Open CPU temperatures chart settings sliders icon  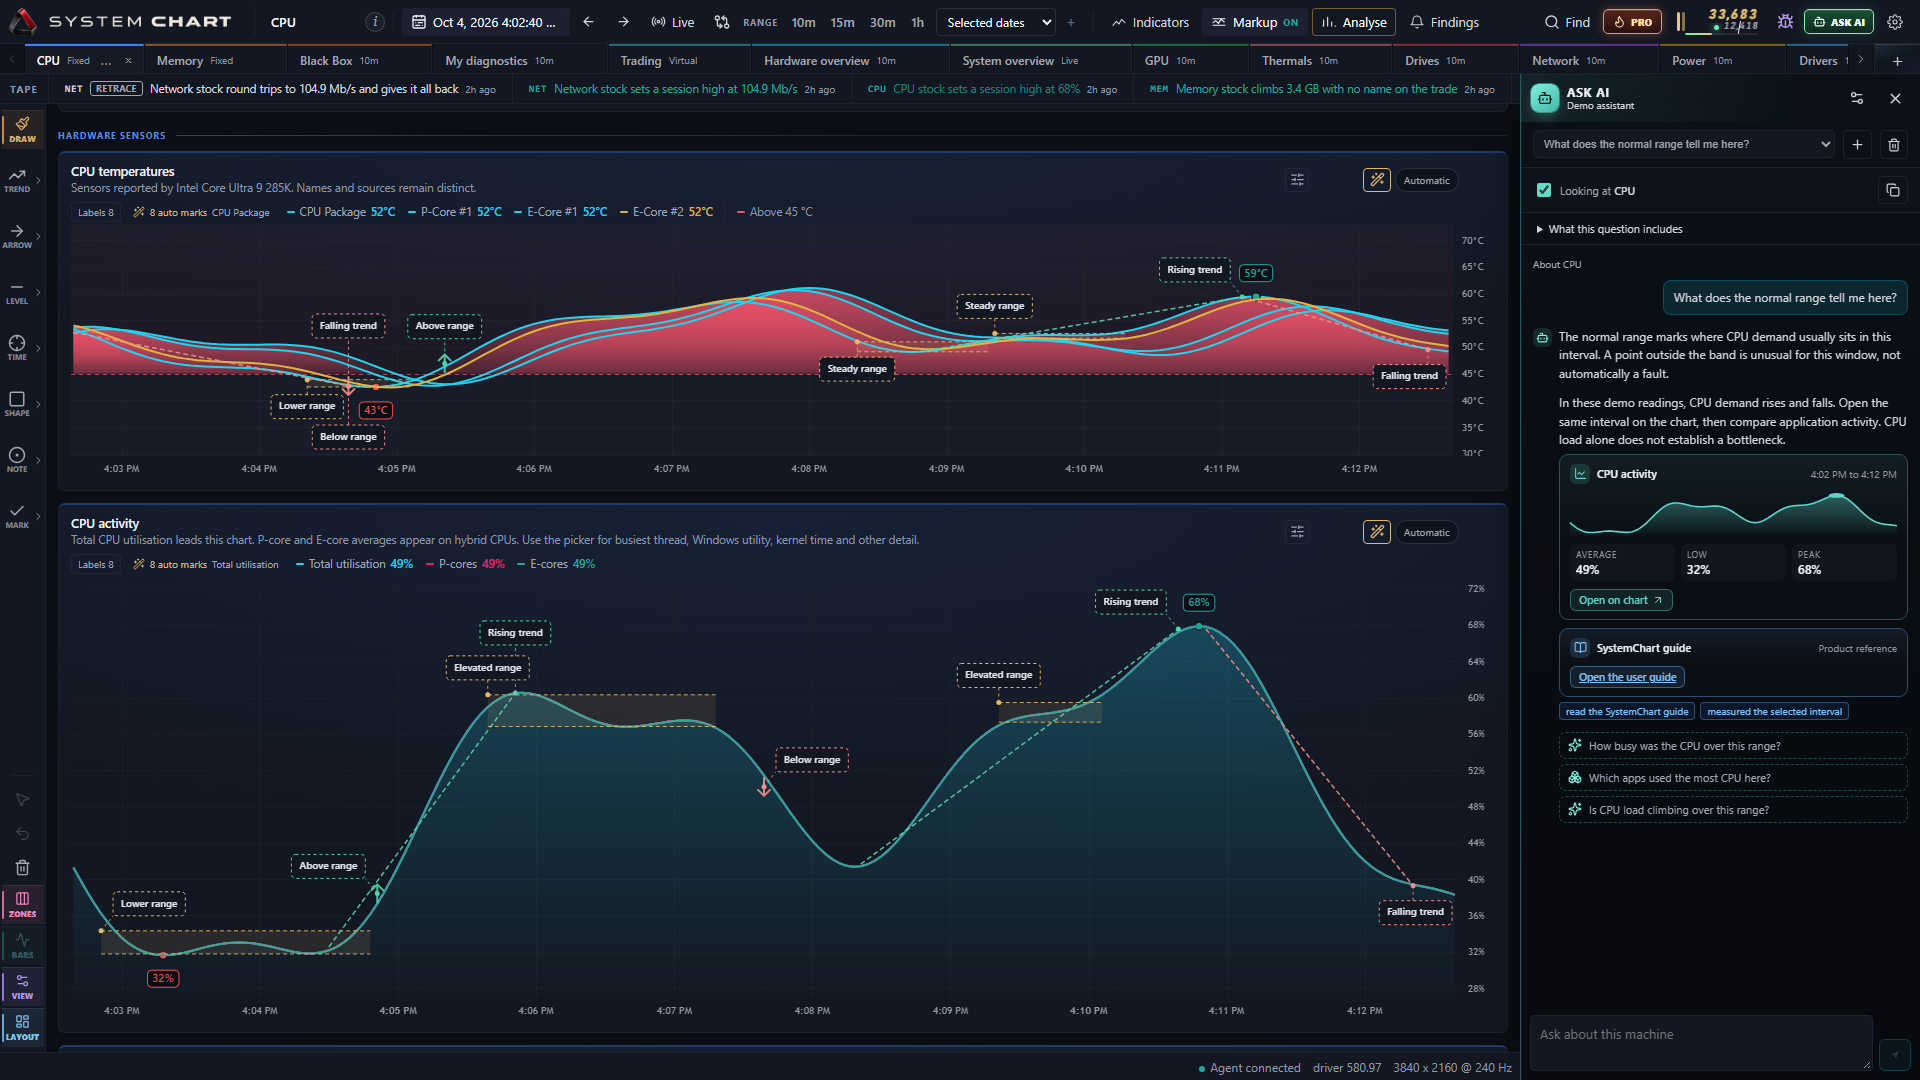pyautogui.click(x=1297, y=180)
